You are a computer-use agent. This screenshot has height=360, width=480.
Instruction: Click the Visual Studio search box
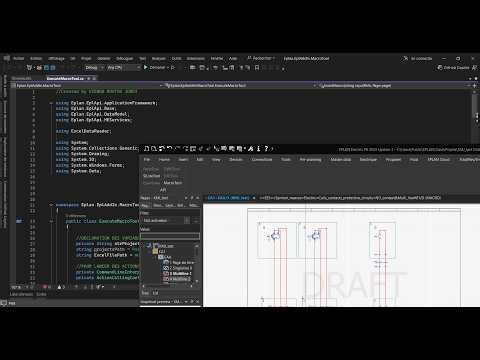click(x=262, y=58)
